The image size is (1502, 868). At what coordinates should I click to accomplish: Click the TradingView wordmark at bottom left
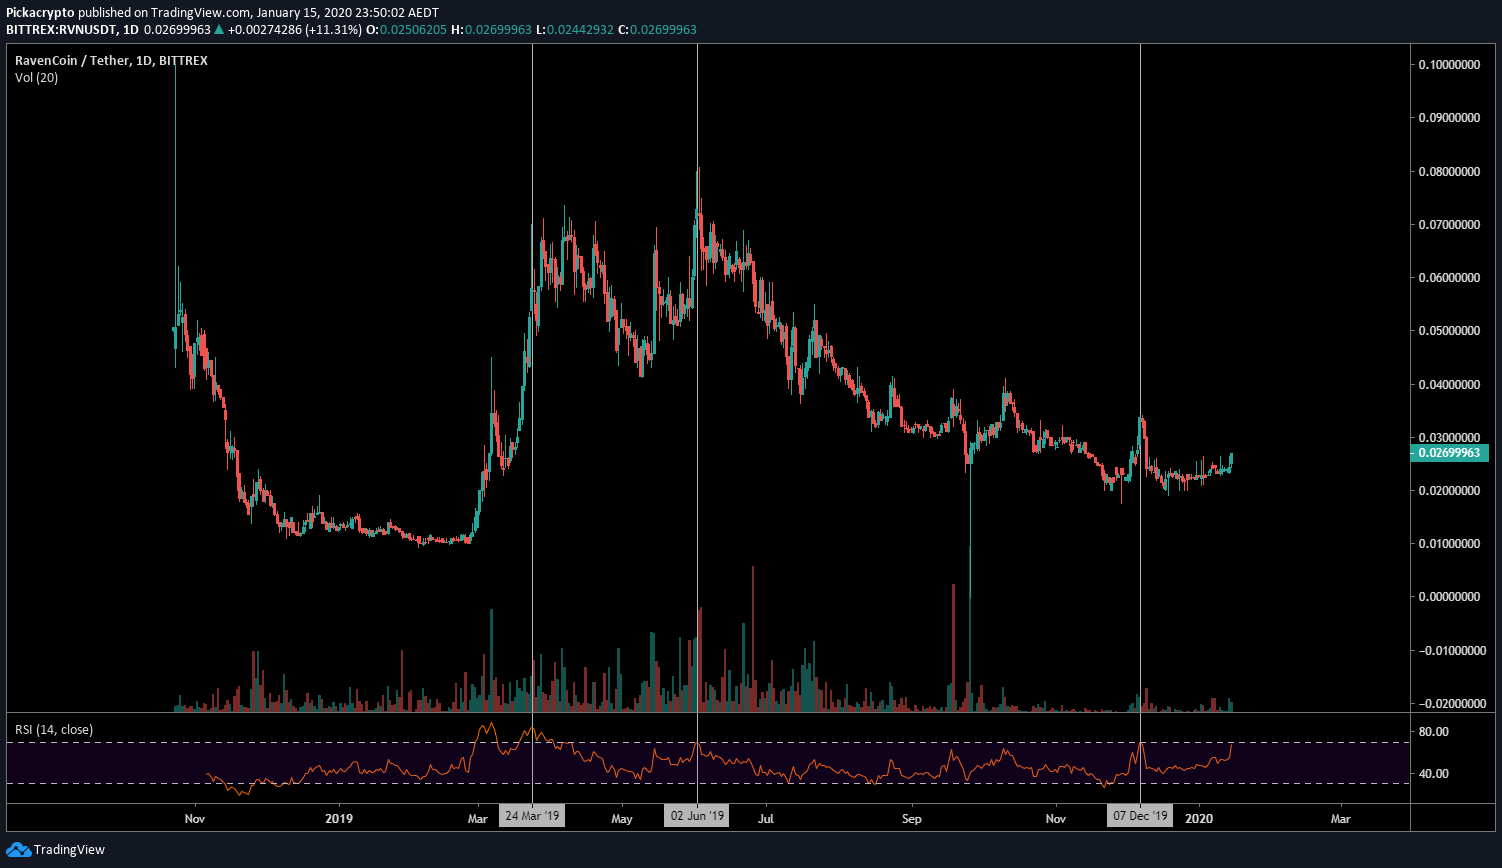click(69, 850)
